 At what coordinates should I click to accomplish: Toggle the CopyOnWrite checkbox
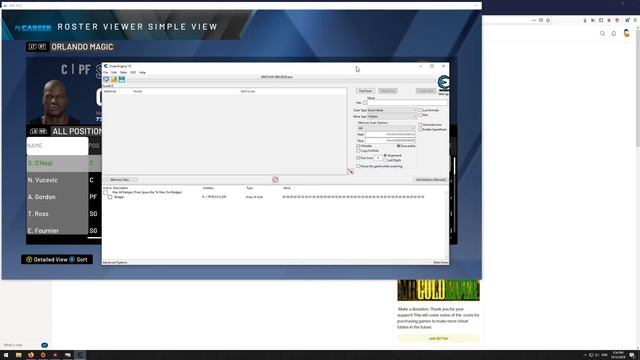pyautogui.click(x=358, y=151)
